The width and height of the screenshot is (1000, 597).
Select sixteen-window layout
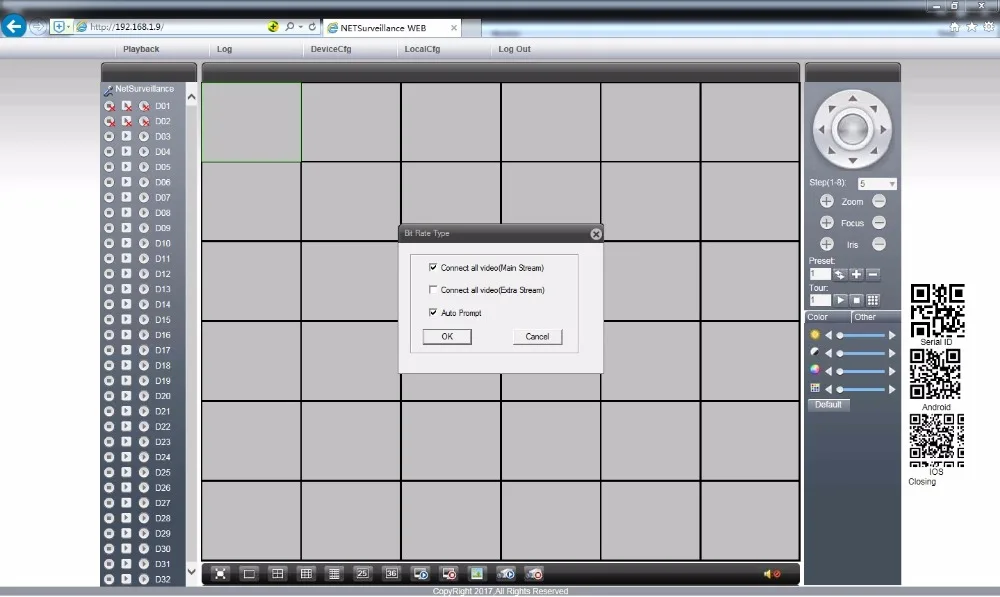(x=334, y=573)
